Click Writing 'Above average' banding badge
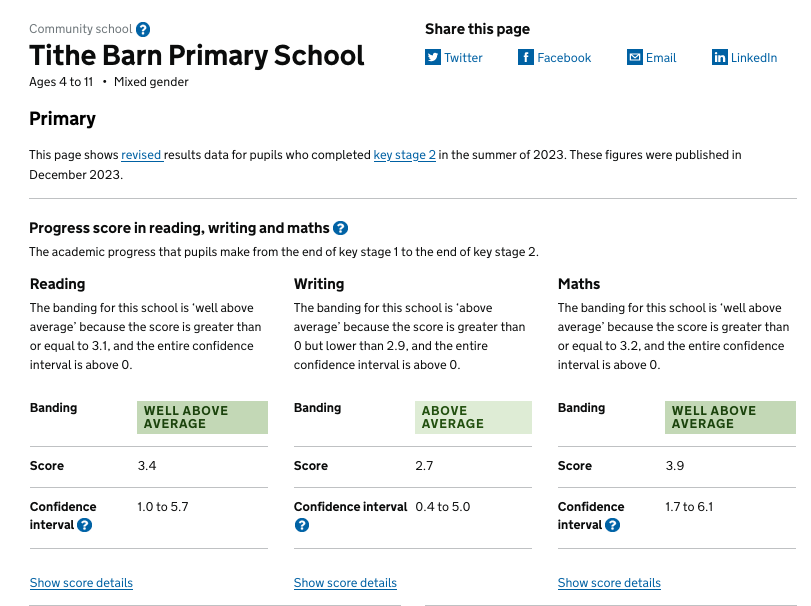This screenshot has height=606, width=811. (473, 417)
